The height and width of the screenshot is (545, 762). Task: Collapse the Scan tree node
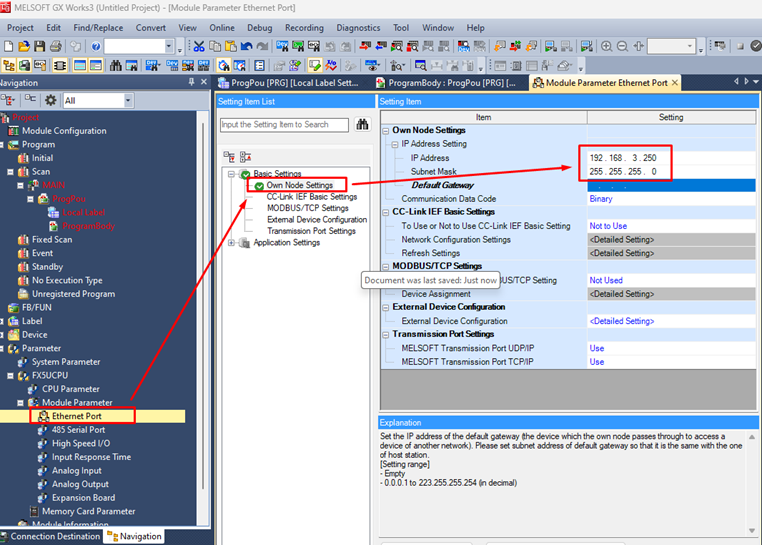[10, 172]
